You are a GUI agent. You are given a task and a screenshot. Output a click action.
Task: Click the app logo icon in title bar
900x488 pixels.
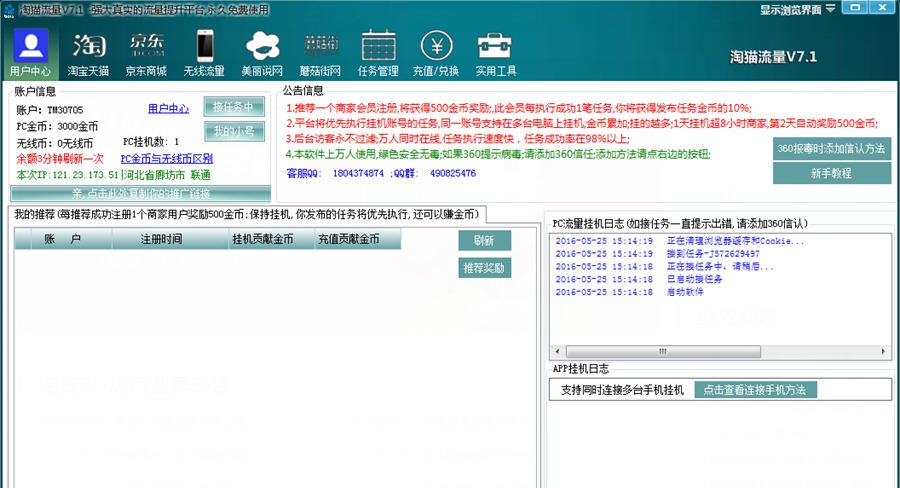[9, 10]
